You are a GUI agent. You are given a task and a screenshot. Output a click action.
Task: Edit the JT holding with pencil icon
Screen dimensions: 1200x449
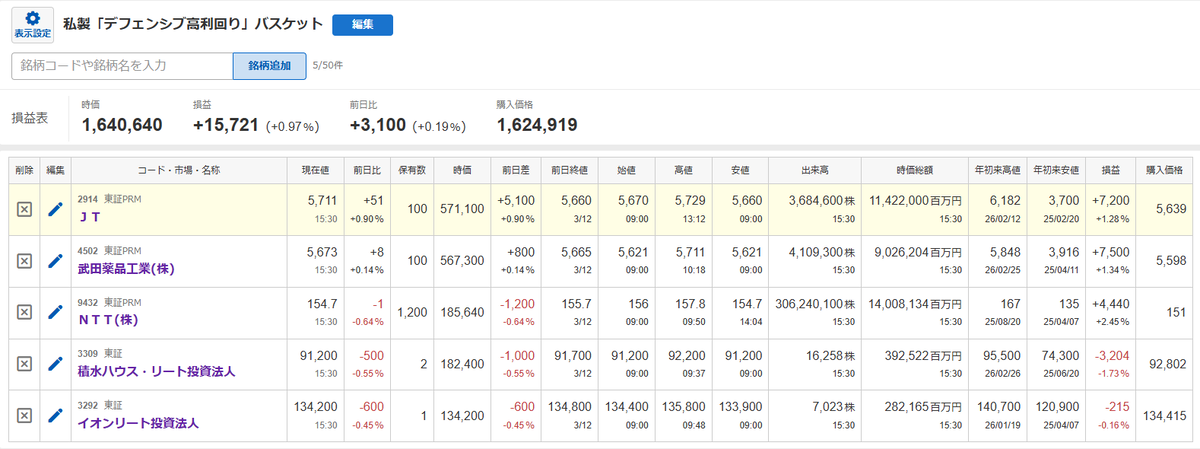(x=56, y=209)
